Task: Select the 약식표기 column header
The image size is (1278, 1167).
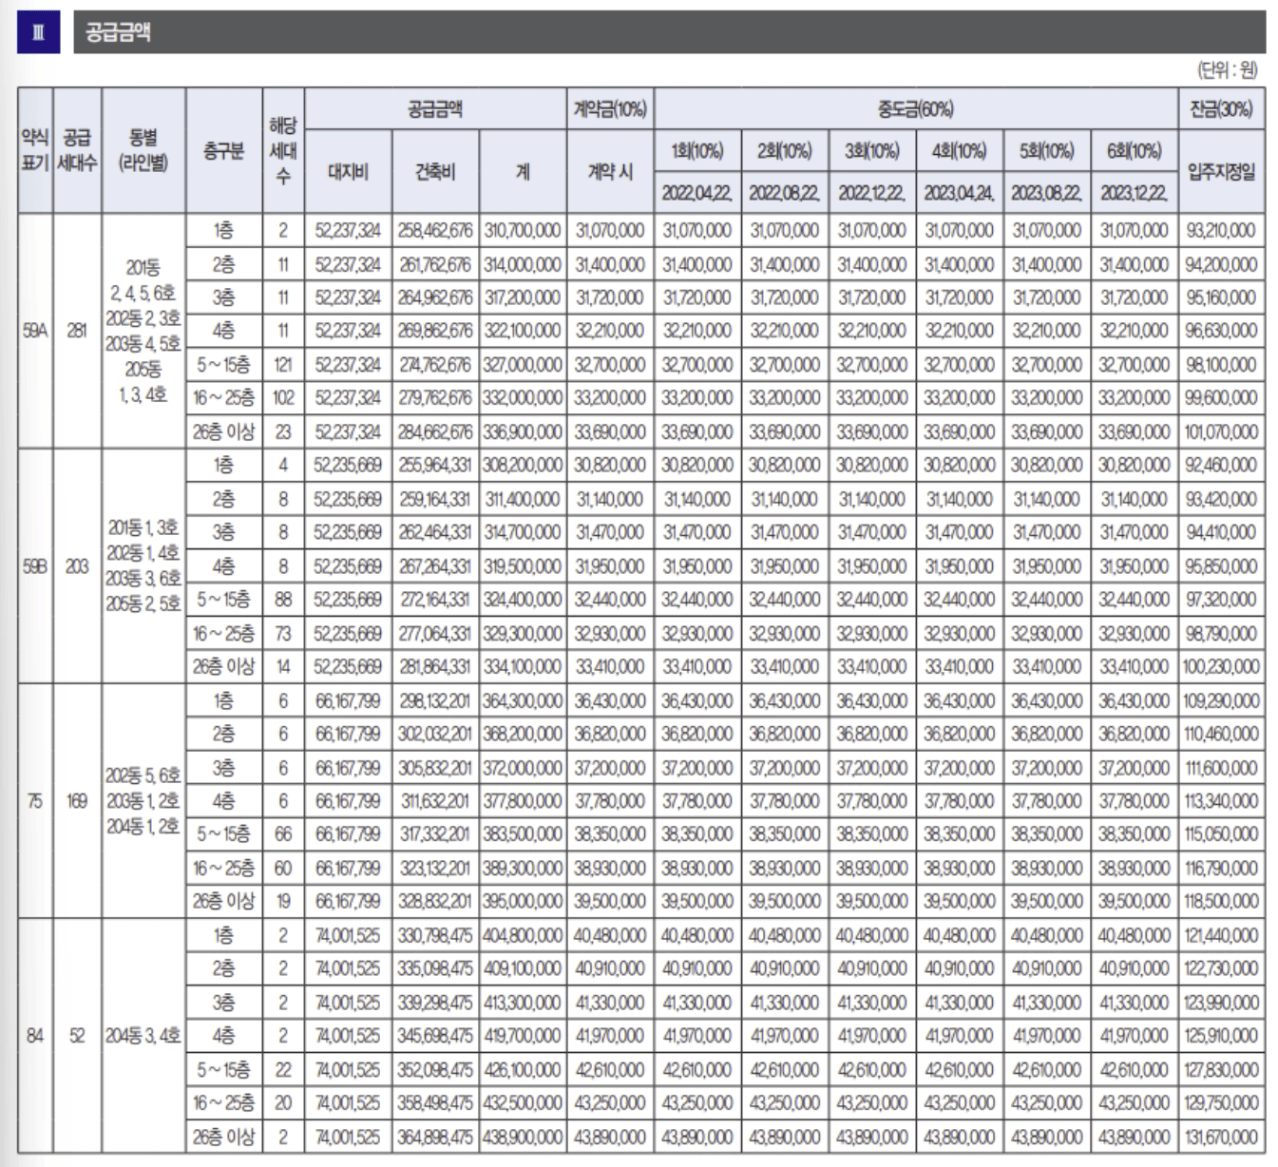Action: (x=35, y=150)
